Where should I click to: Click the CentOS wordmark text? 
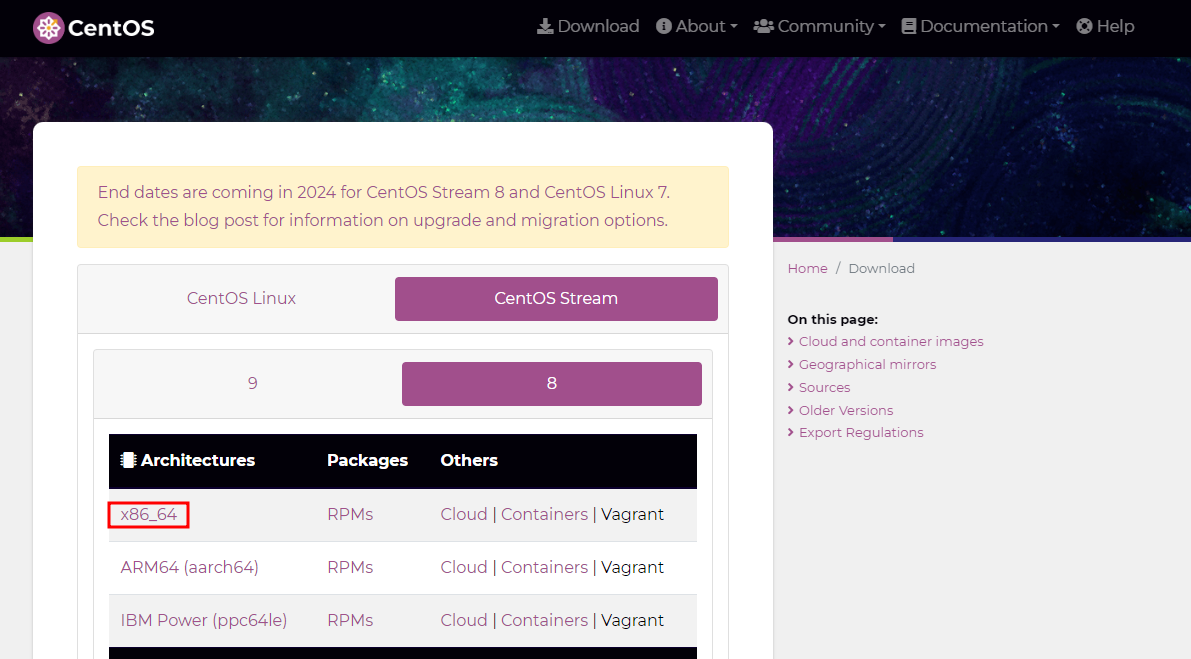(x=111, y=28)
